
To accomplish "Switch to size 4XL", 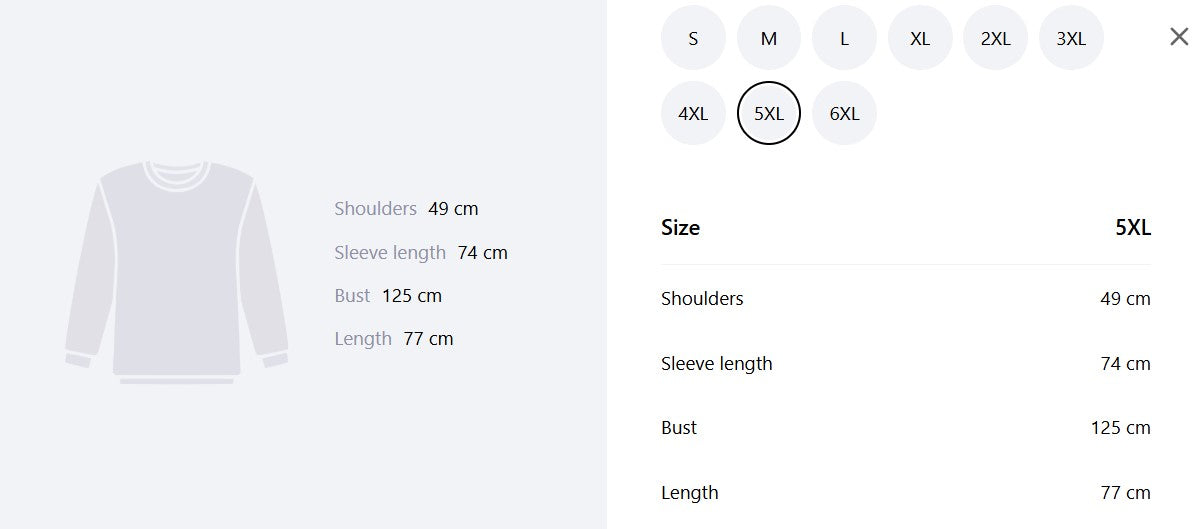I will click(693, 113).
